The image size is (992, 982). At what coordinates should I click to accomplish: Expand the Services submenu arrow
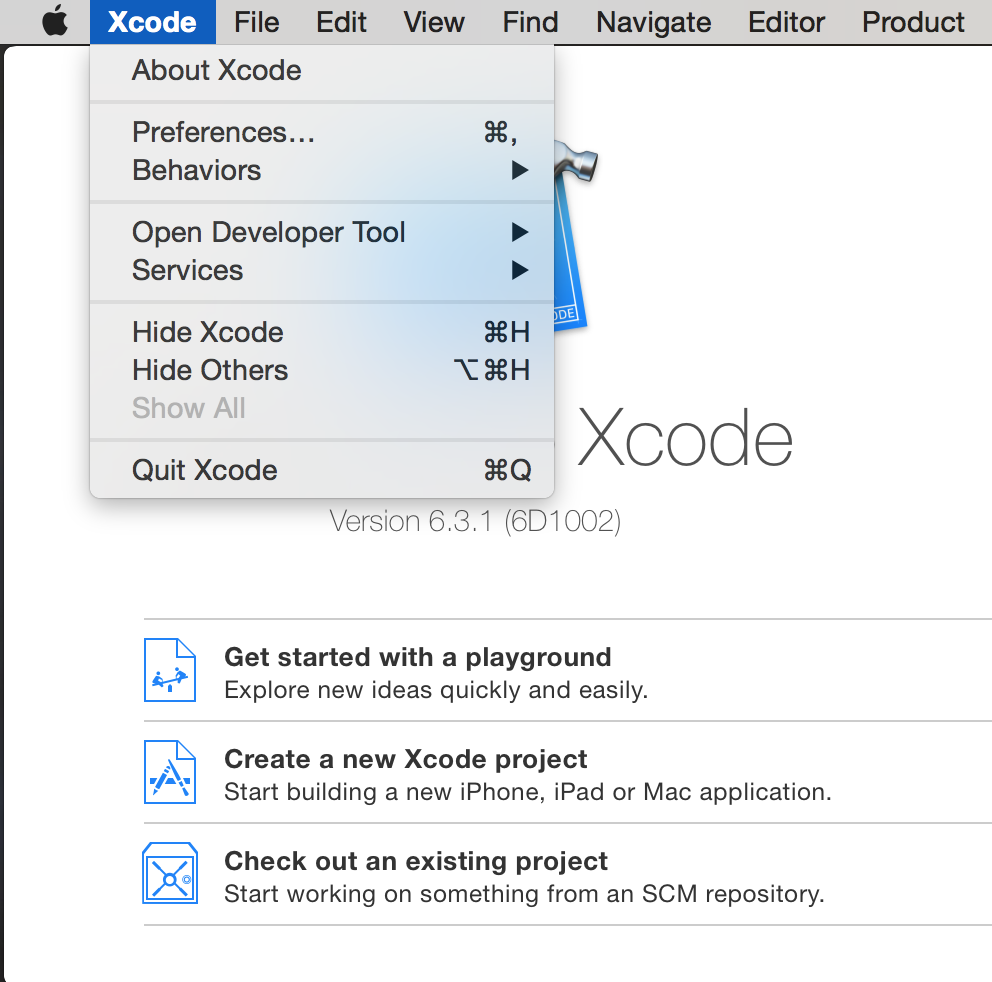pos(519,270)
